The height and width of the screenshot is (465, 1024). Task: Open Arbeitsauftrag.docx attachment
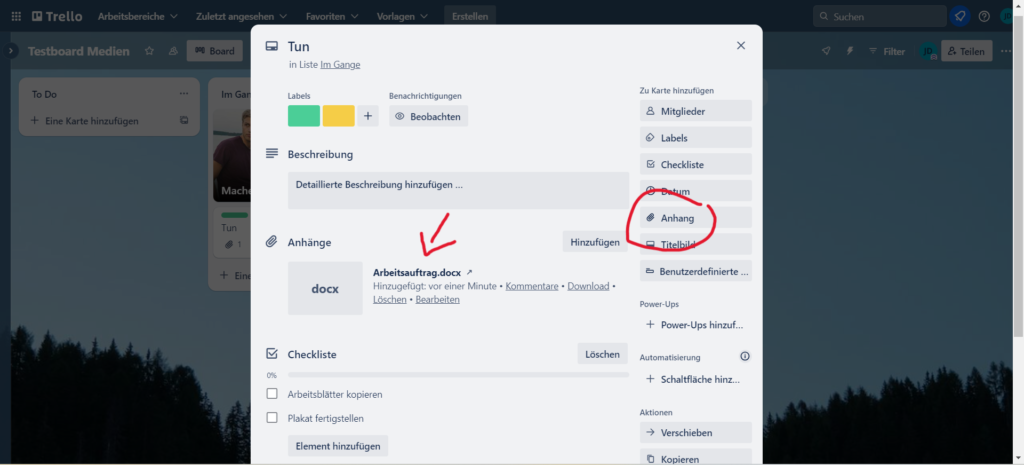tap(417, 272)
